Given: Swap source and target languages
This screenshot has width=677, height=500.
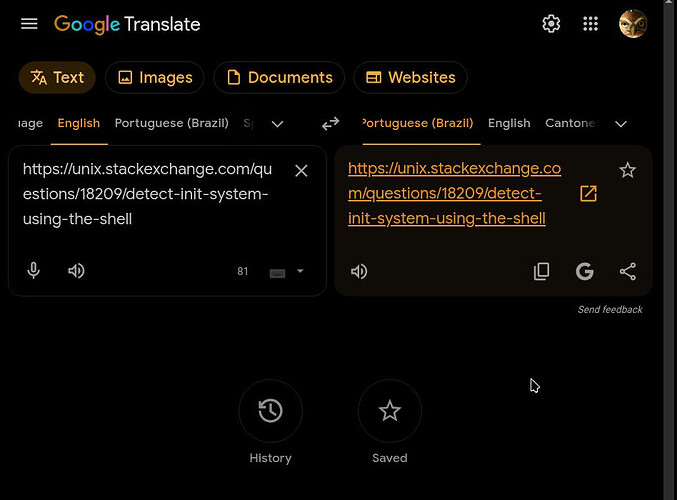Looking at the screenshot, I should [x=330, y=124].
